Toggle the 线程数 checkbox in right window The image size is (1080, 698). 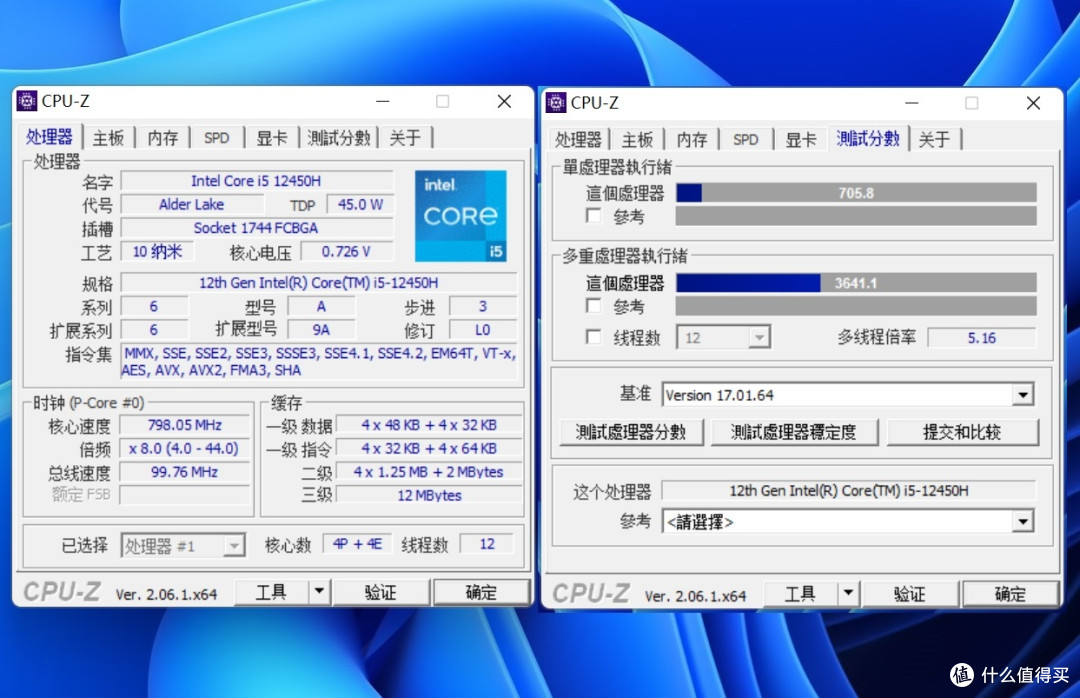click(593, 337)
